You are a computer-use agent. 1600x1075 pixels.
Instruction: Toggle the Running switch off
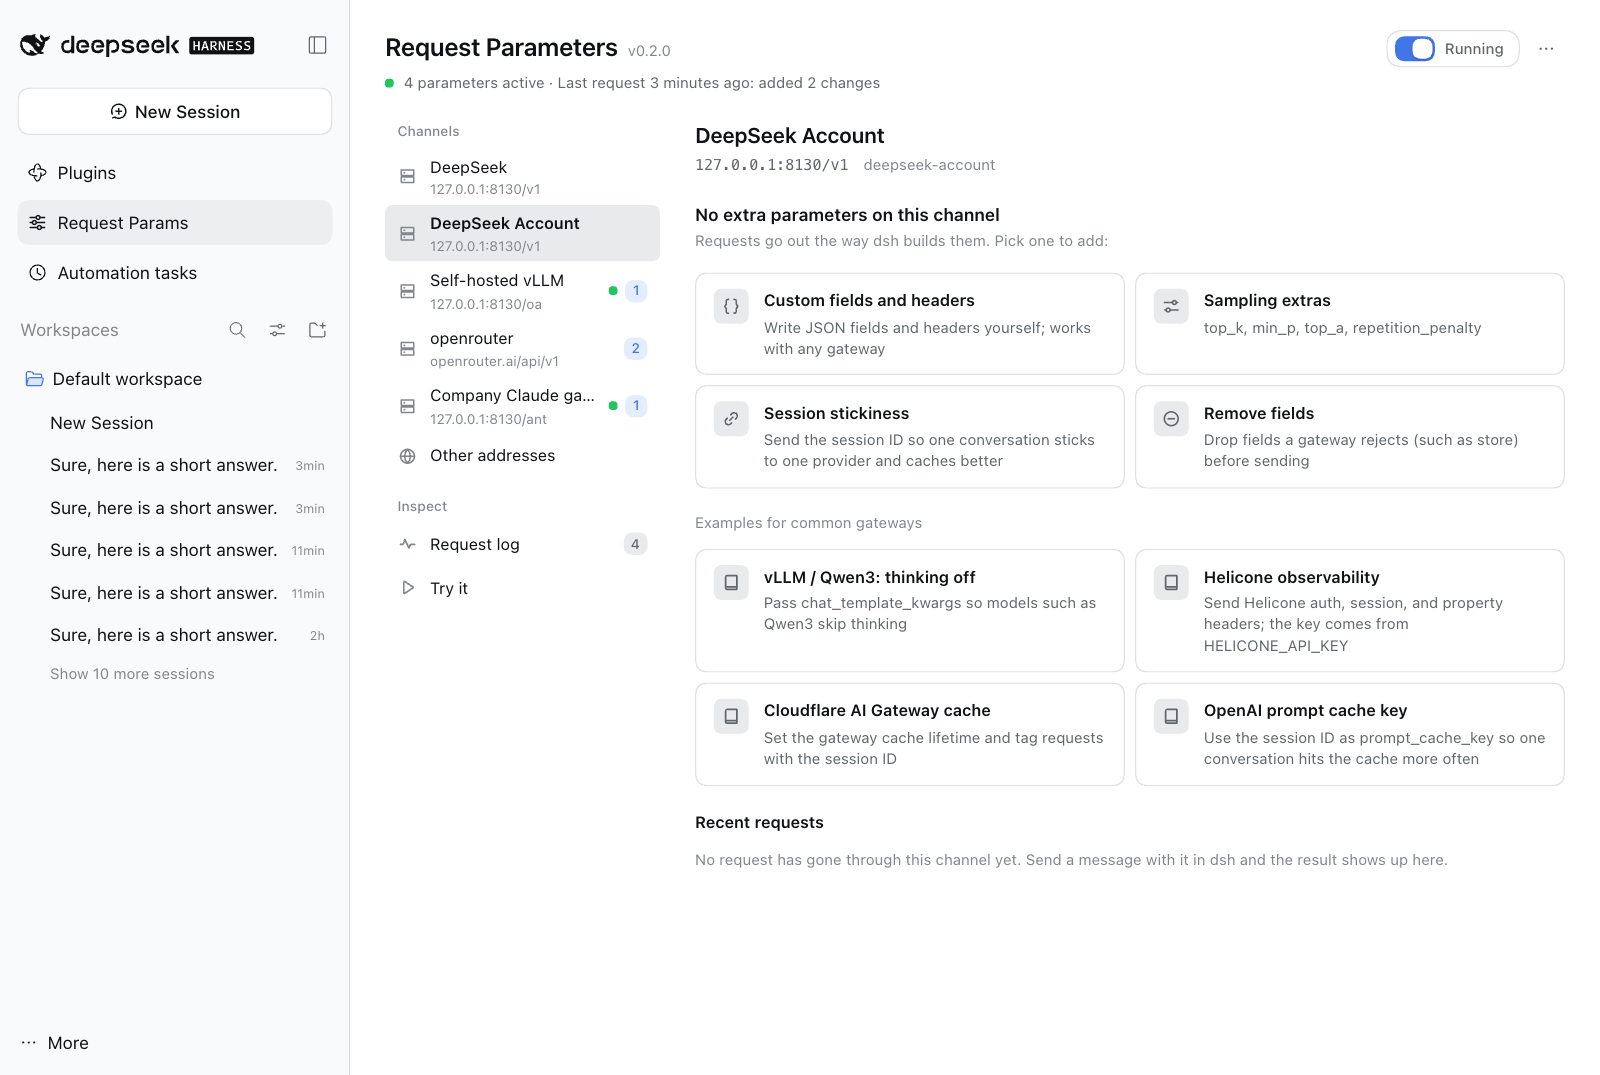click(x=1415, y=49)
